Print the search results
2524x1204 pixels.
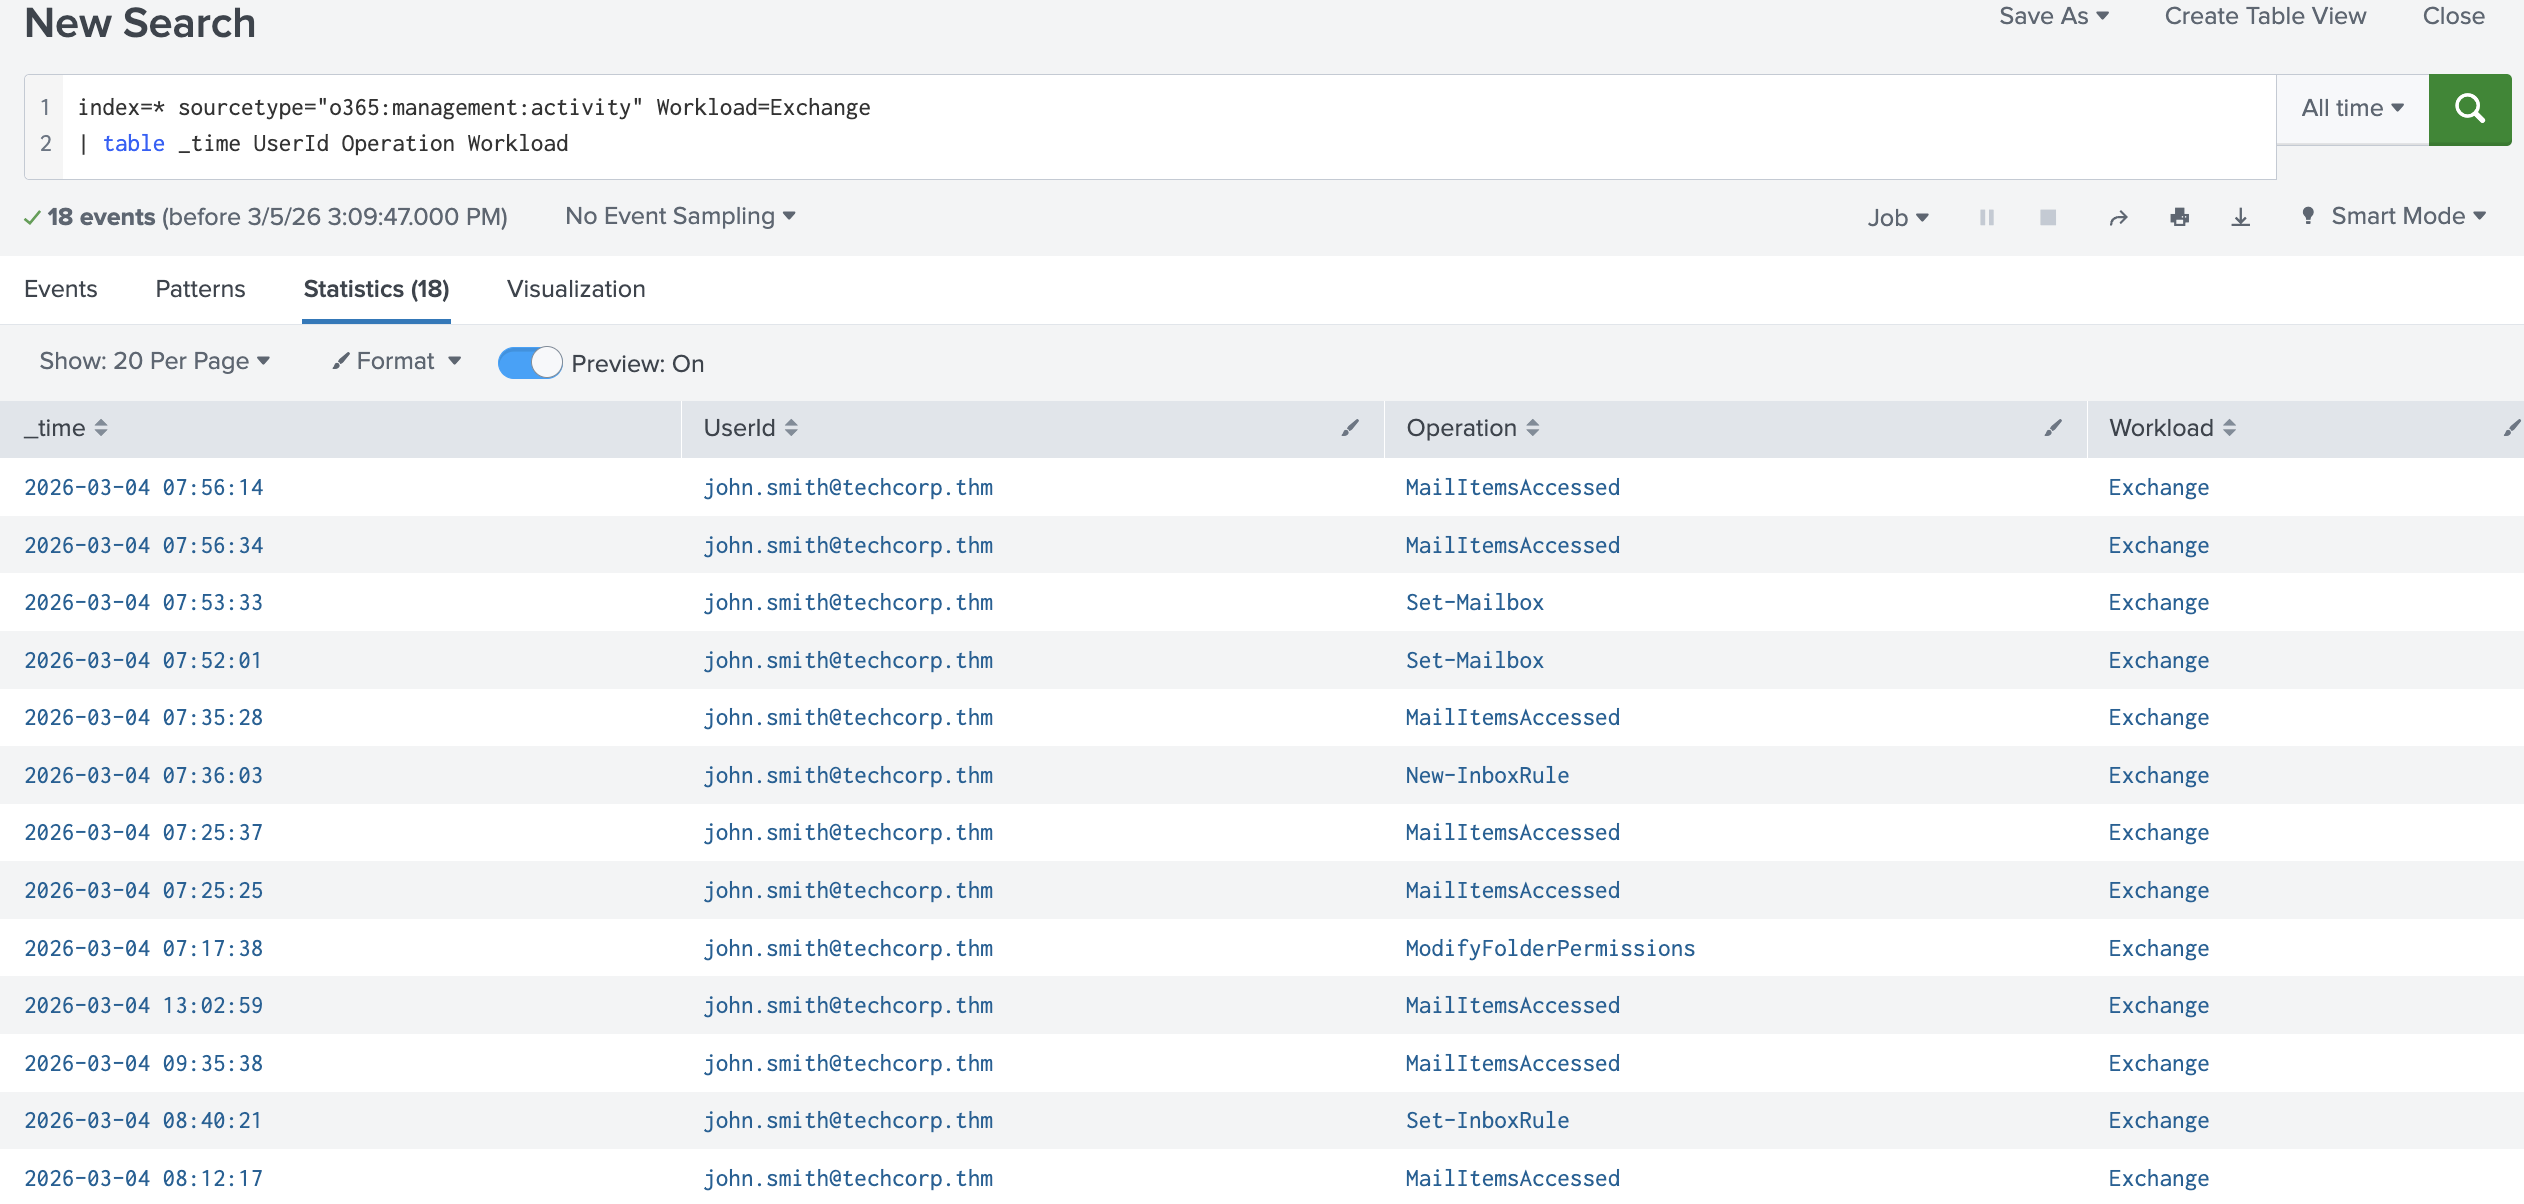pyautogui.click(x=2180, y=217)
